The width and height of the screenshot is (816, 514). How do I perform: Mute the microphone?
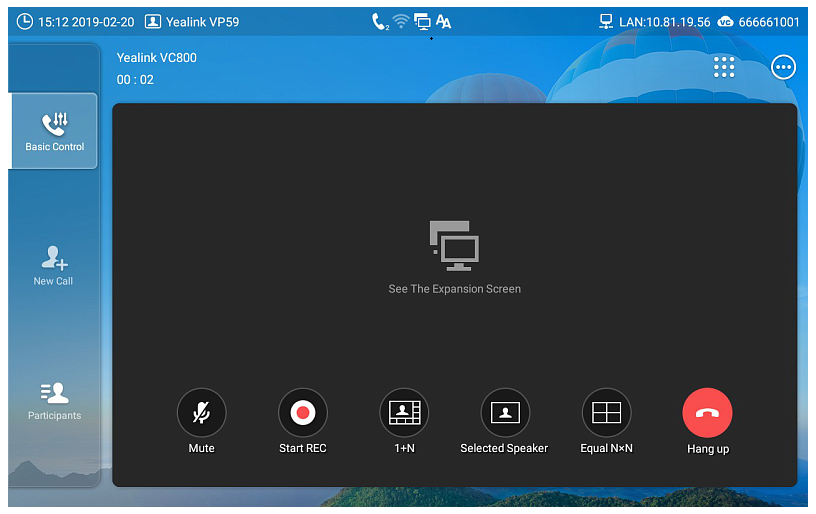coord(201,413)
